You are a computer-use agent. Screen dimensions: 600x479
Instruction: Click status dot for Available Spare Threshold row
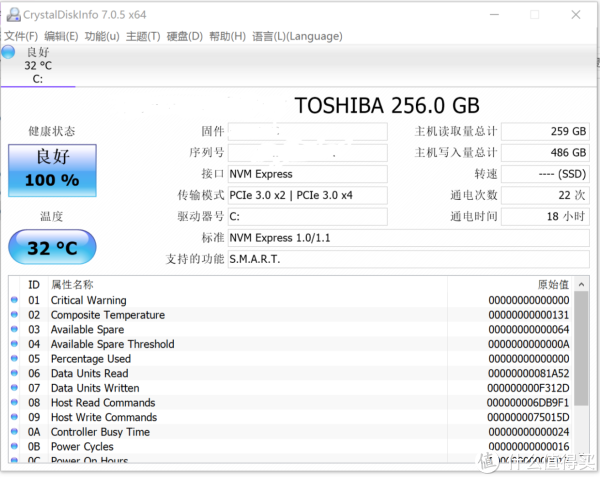14,344
